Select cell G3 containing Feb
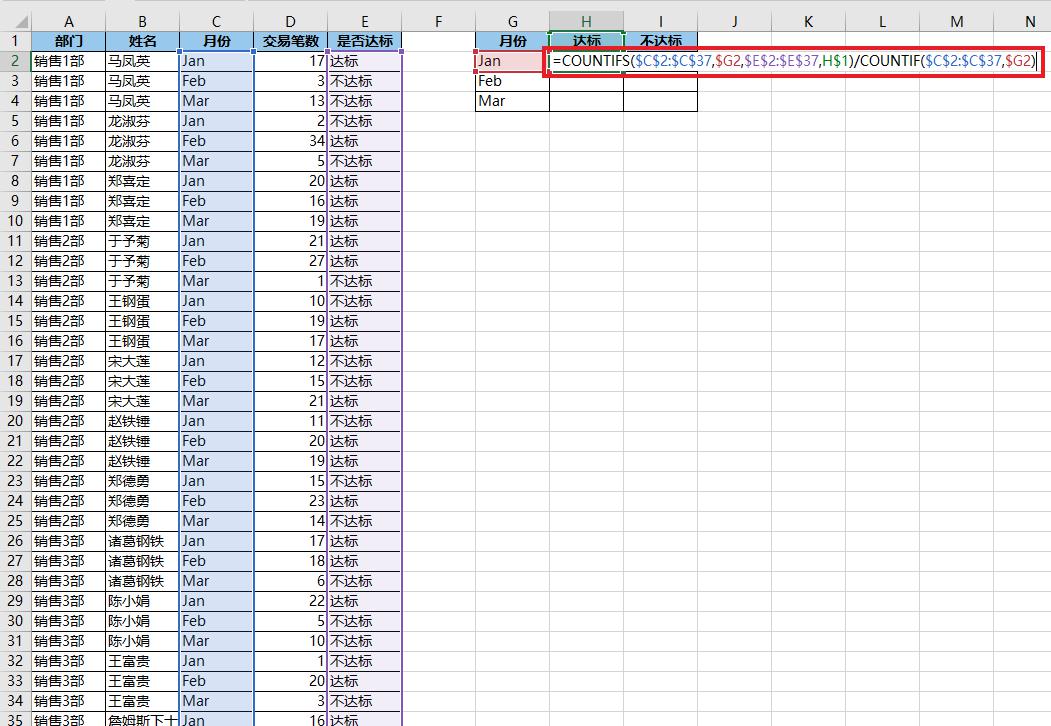 tap(513, 81)
